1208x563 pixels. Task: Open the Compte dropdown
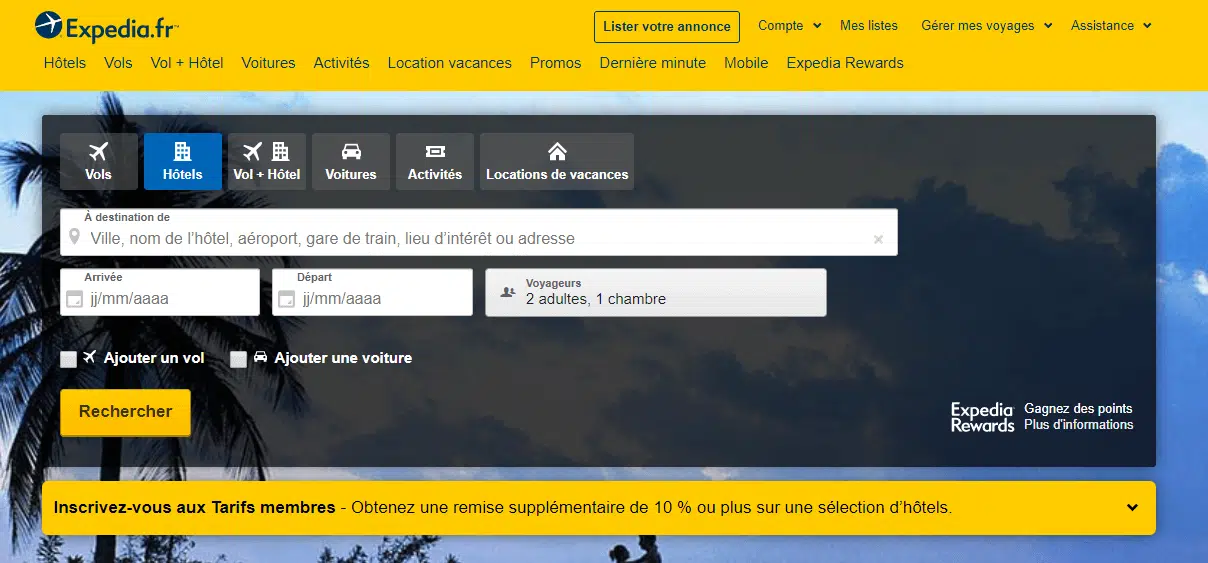[x=790, y=25]
